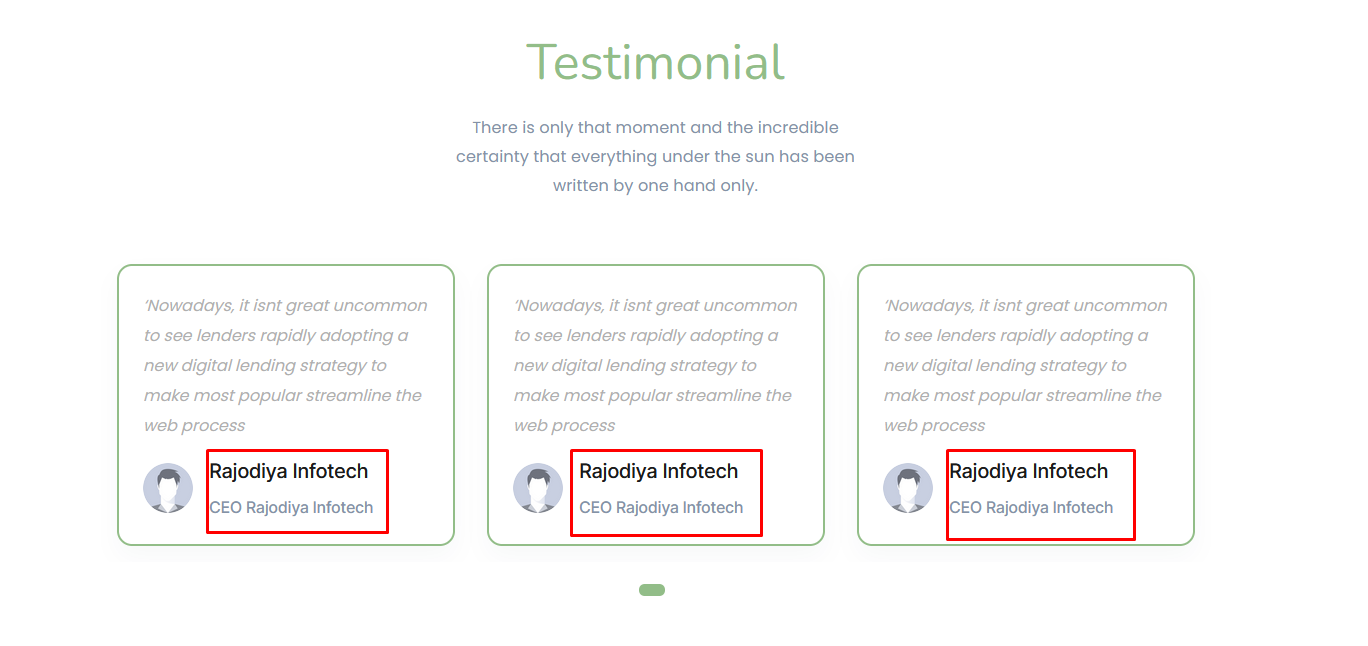This screenshot has height=646, width=1368.
Task: Select the quote paragraph in the third testimonial card
Action: 1026,365
